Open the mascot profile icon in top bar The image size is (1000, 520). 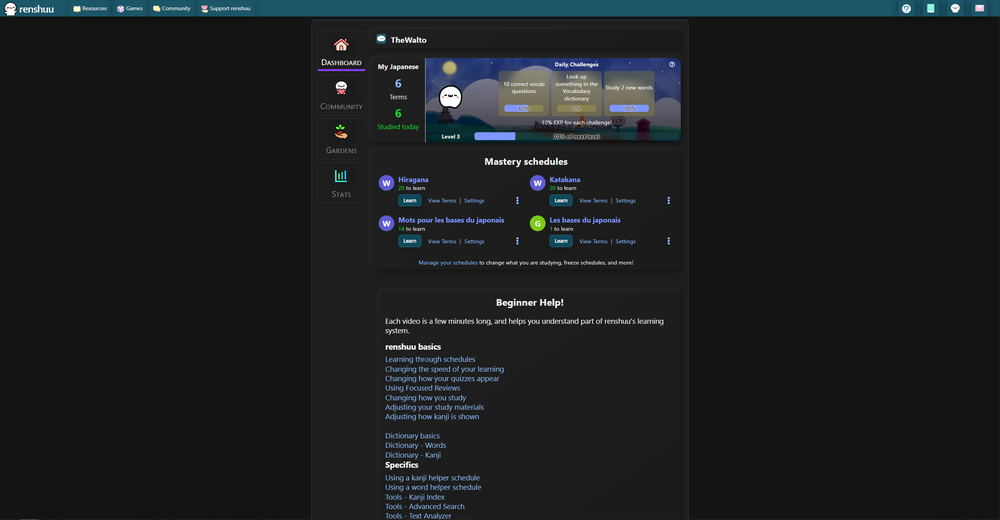[x=955, y=8]
